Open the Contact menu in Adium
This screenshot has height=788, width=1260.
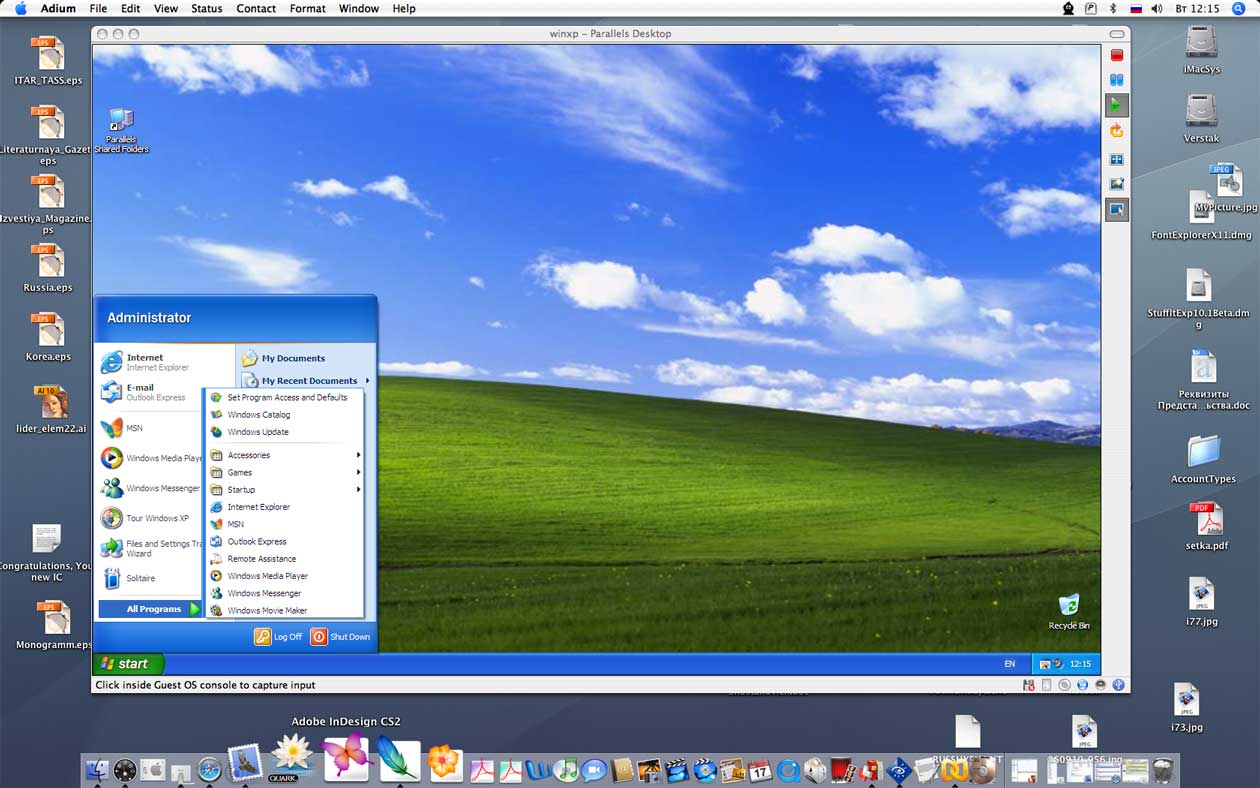point(256,8)
